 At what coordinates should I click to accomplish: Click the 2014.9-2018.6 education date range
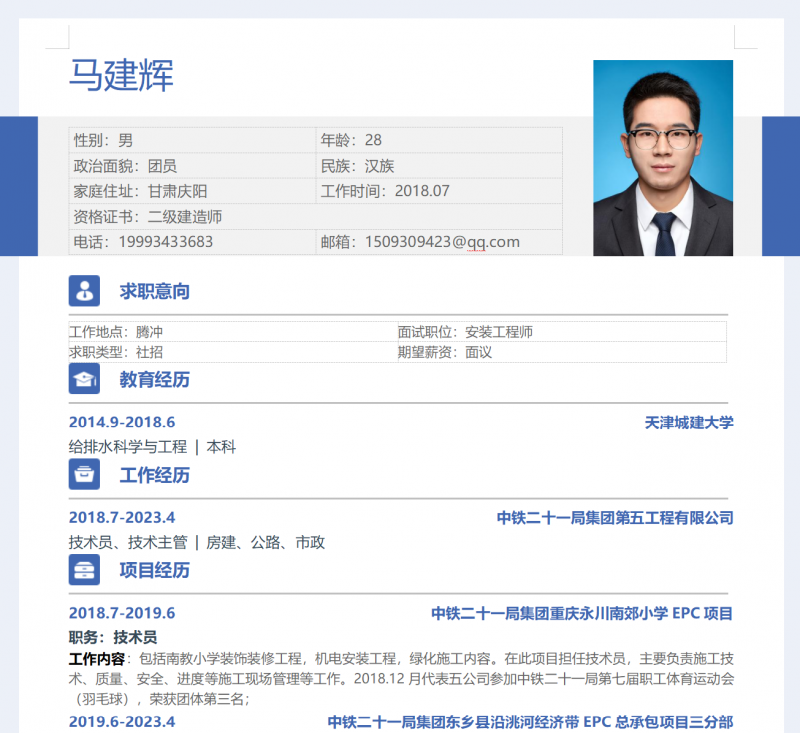tap(122, 422)
